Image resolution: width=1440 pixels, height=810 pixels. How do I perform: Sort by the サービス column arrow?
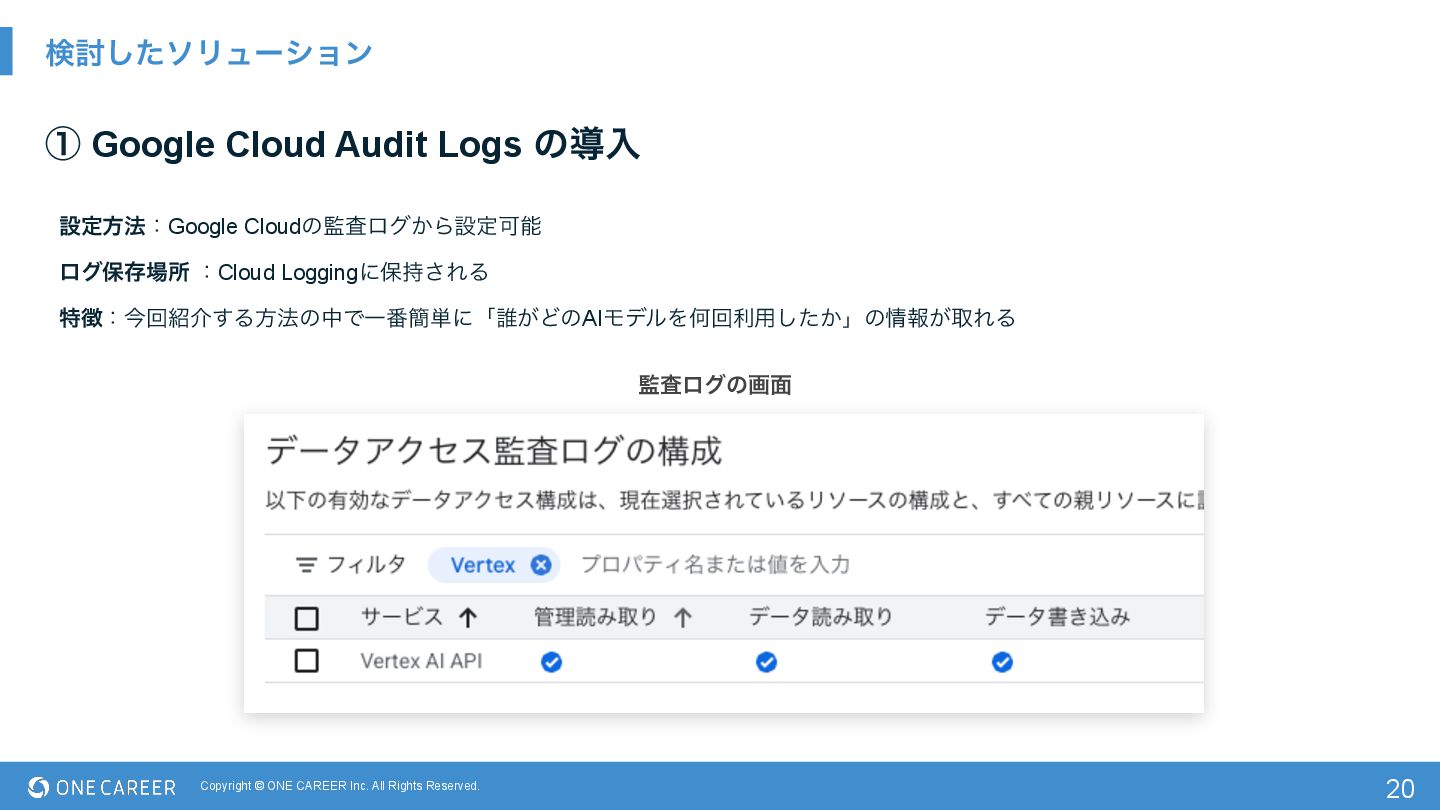coord(467,618)
